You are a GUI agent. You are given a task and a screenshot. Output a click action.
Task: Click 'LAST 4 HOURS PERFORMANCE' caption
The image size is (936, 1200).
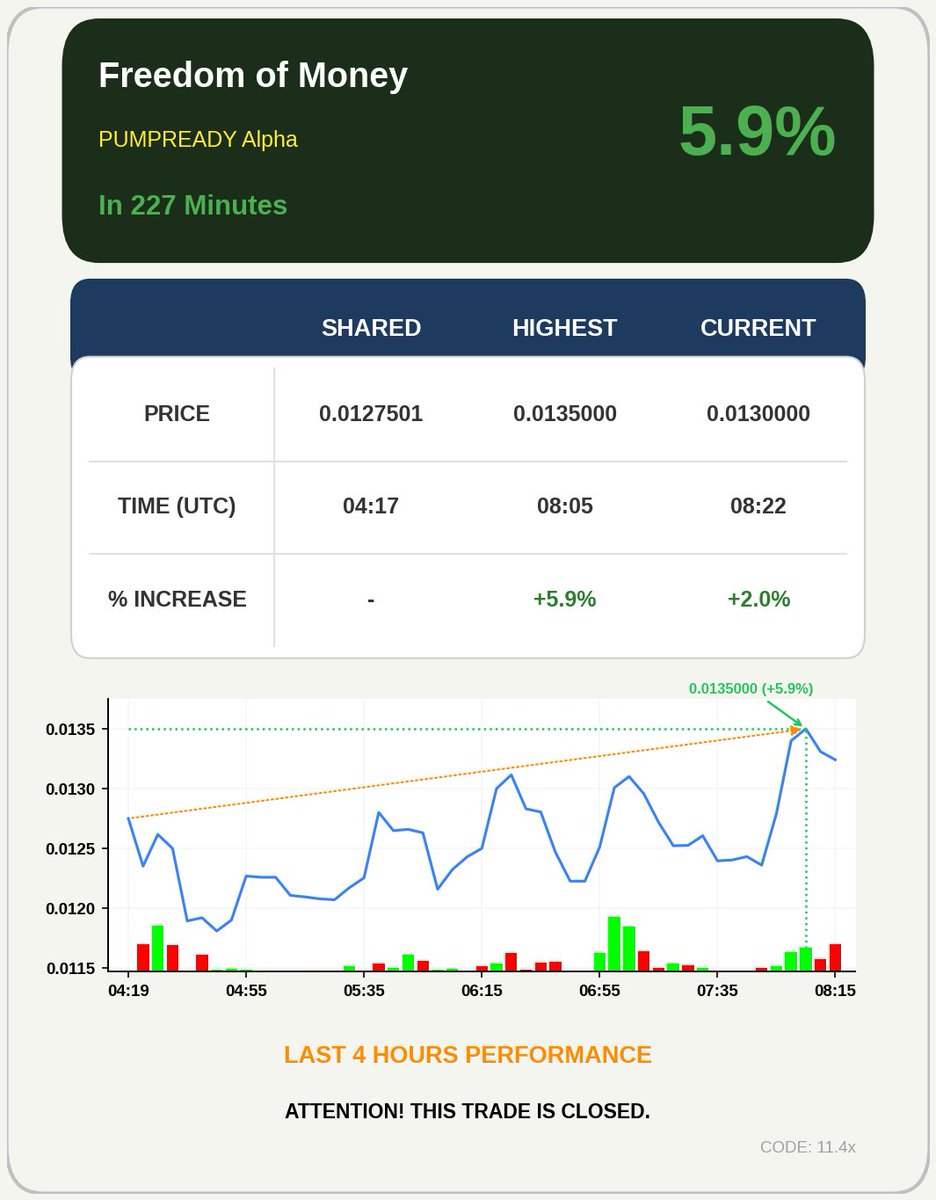click(468, 1055)
